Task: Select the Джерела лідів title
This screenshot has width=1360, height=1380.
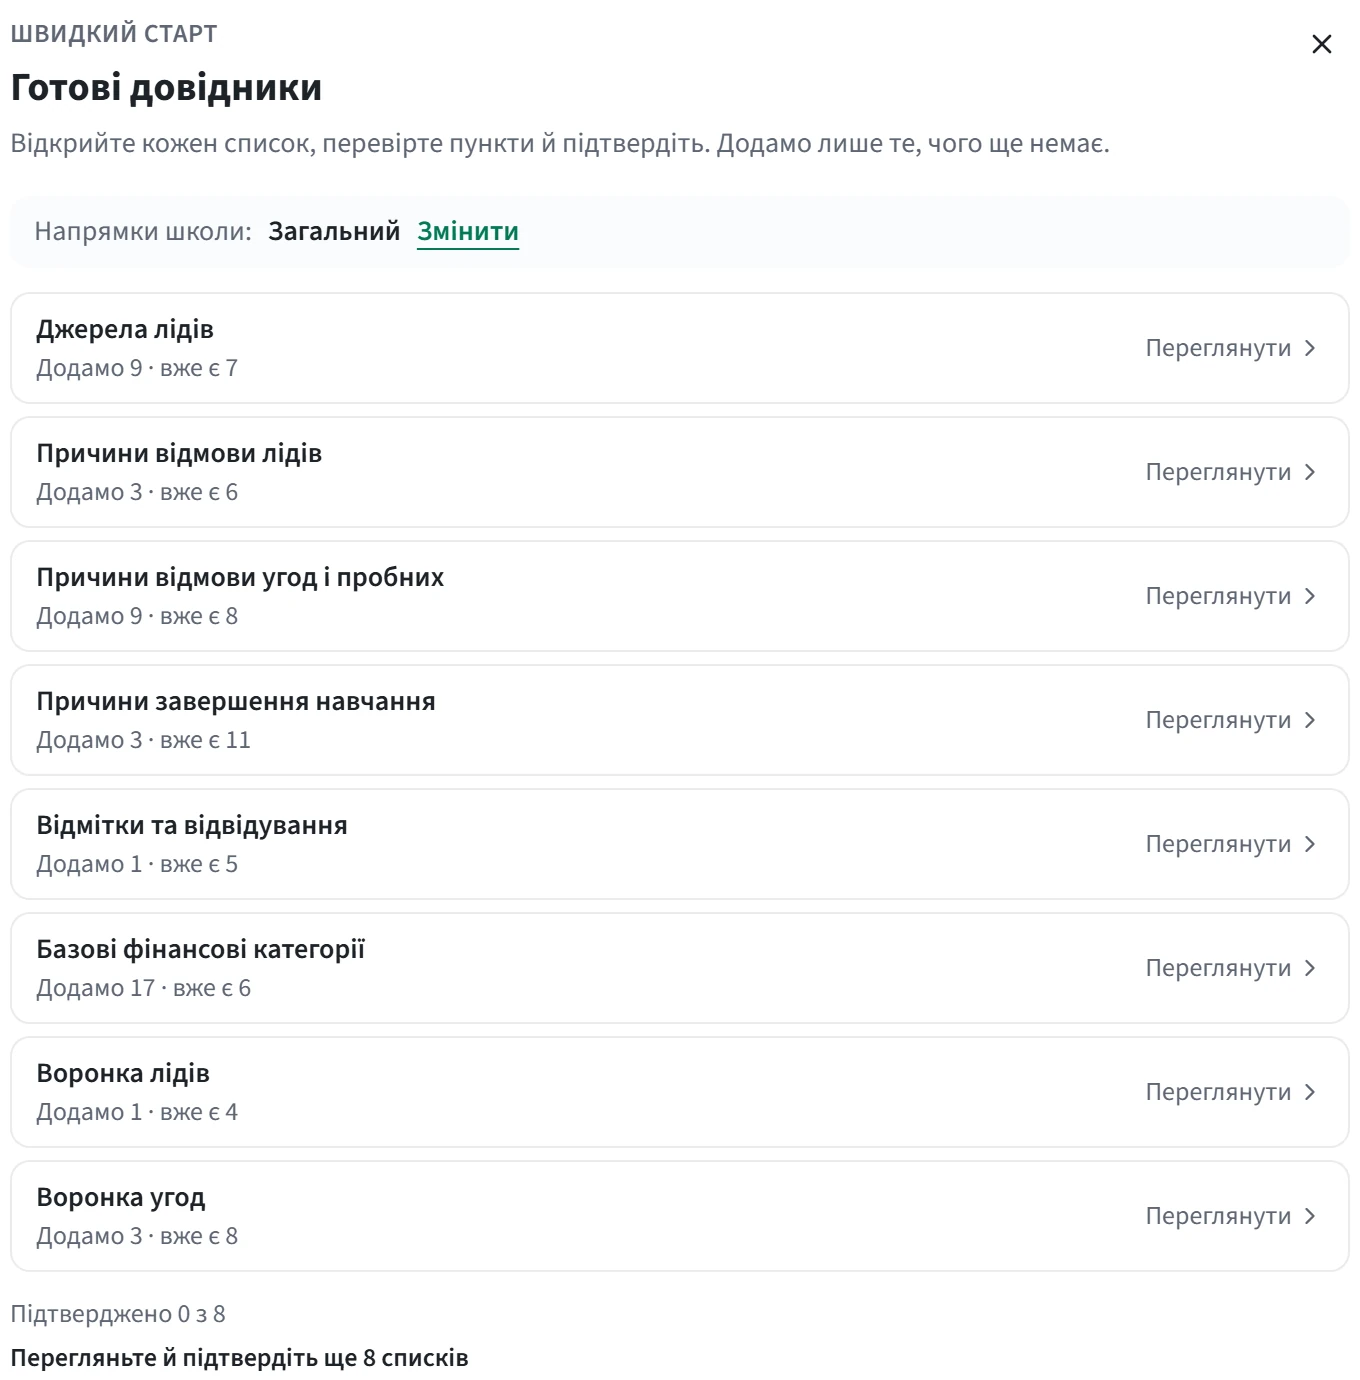Action: [125, 329]
